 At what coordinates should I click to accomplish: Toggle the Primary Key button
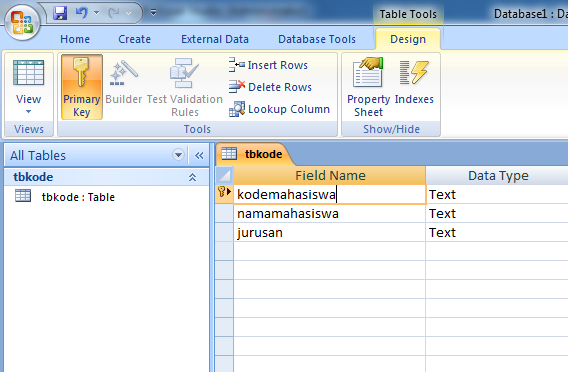82,87
